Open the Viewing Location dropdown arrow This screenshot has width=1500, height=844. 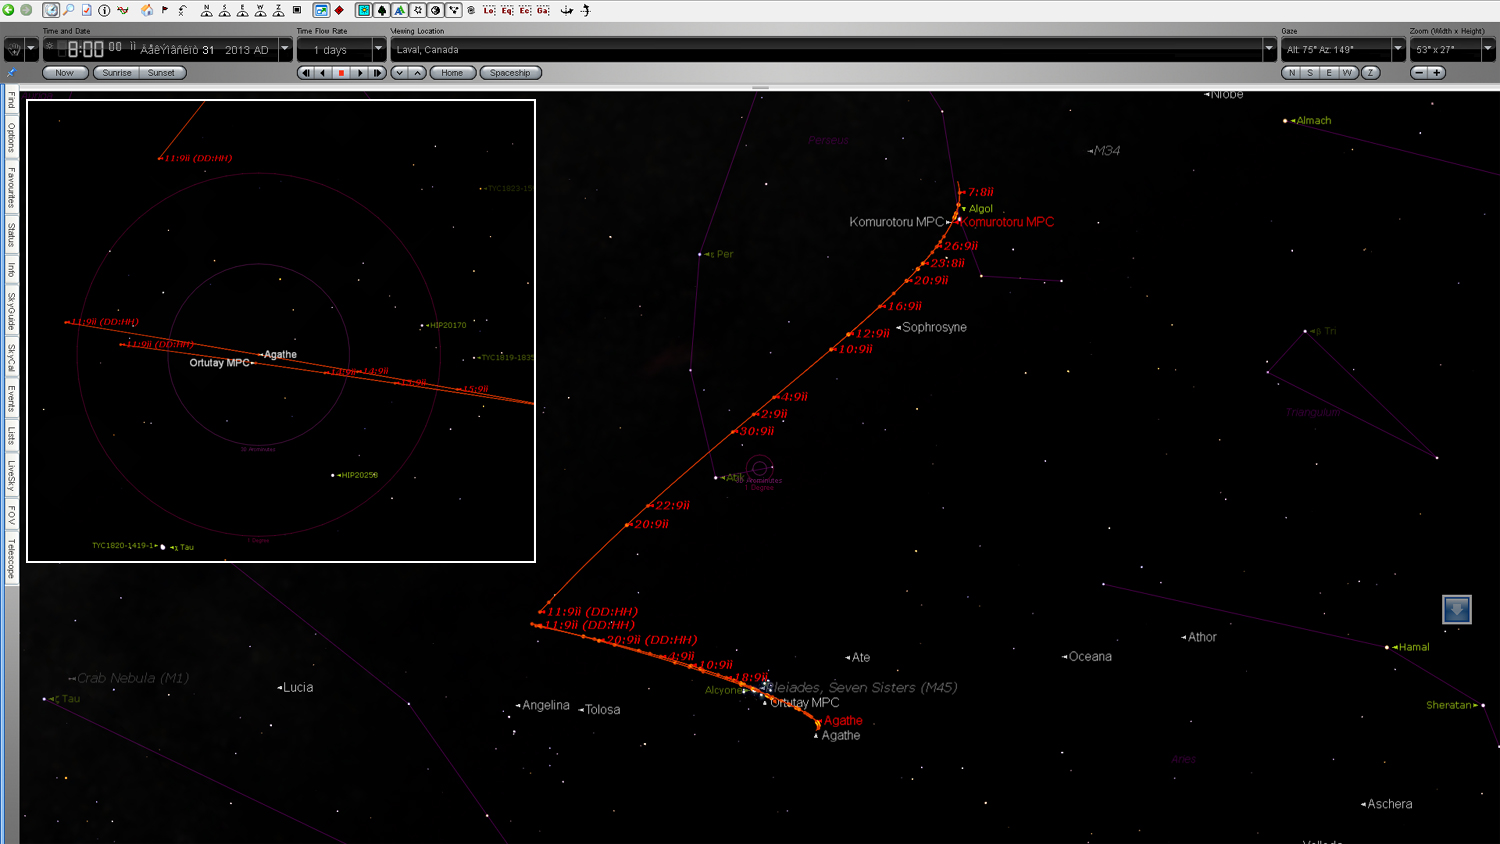coord(1269,48)
